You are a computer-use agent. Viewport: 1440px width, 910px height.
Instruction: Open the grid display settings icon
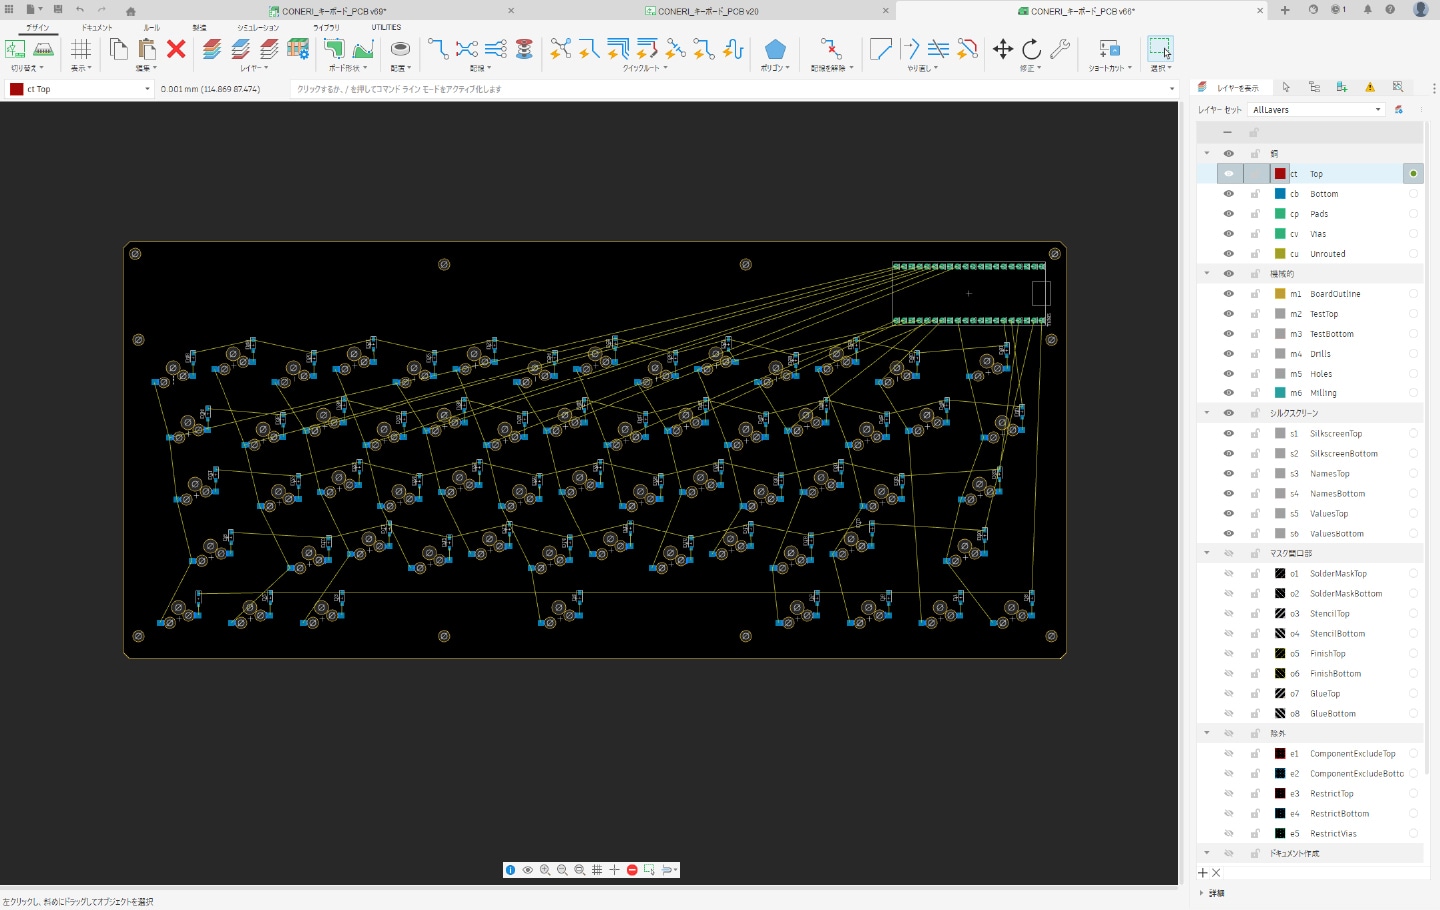[81, 49]
